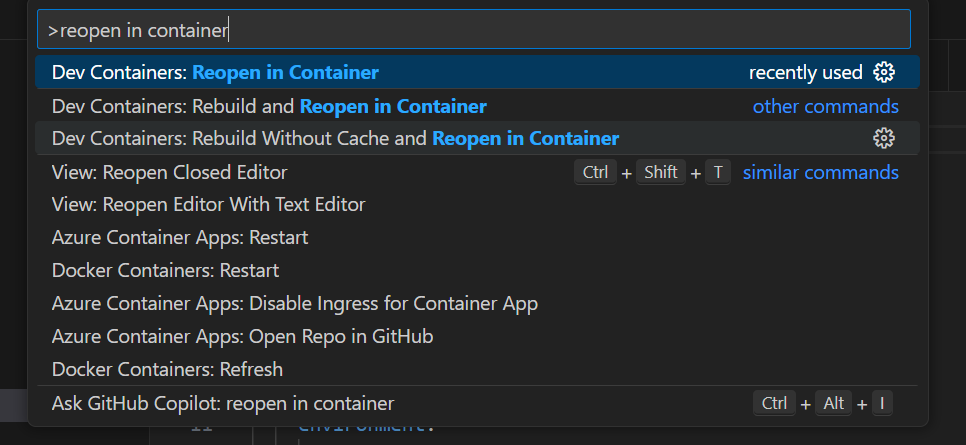Run Azure Container Apps: Restart command
The height and width of the screenshot is (445, 966).
477,237
